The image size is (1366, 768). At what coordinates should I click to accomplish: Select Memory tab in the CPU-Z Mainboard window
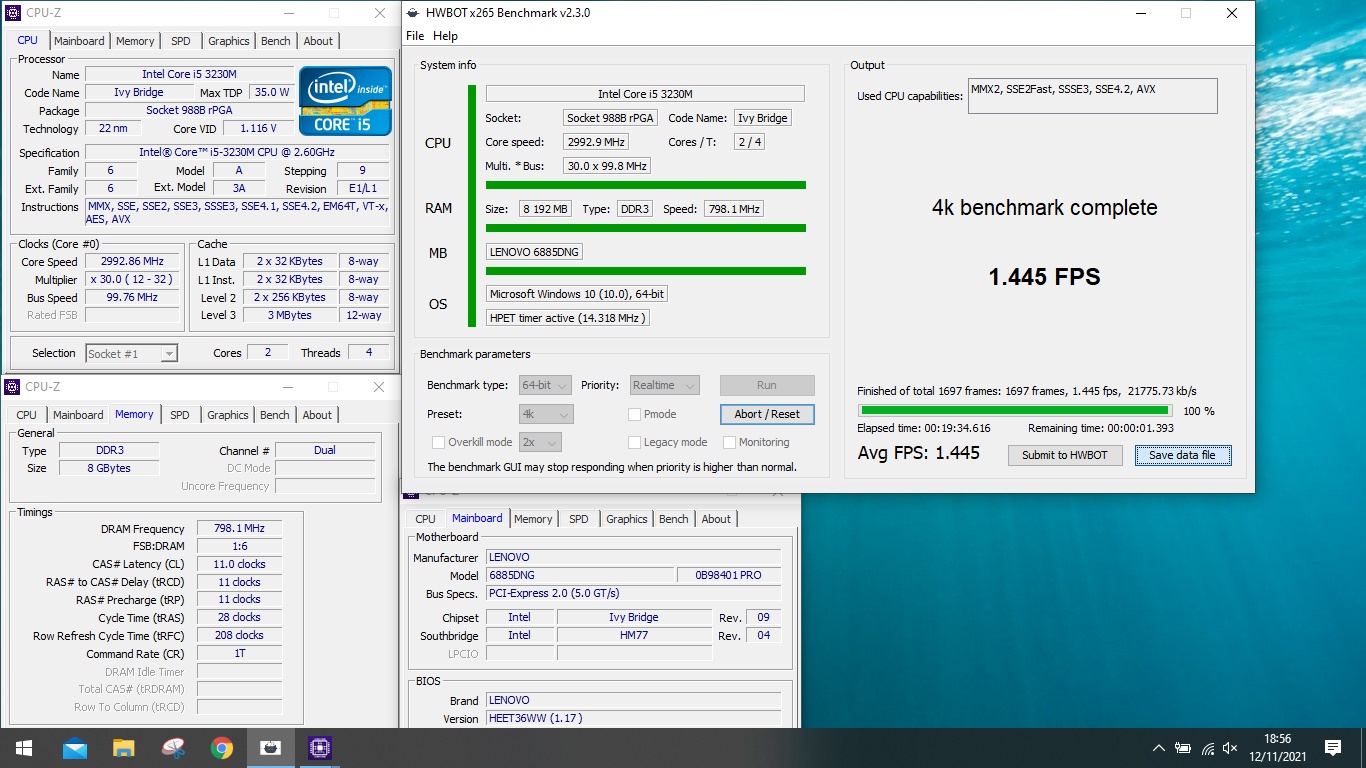[533, 519]
